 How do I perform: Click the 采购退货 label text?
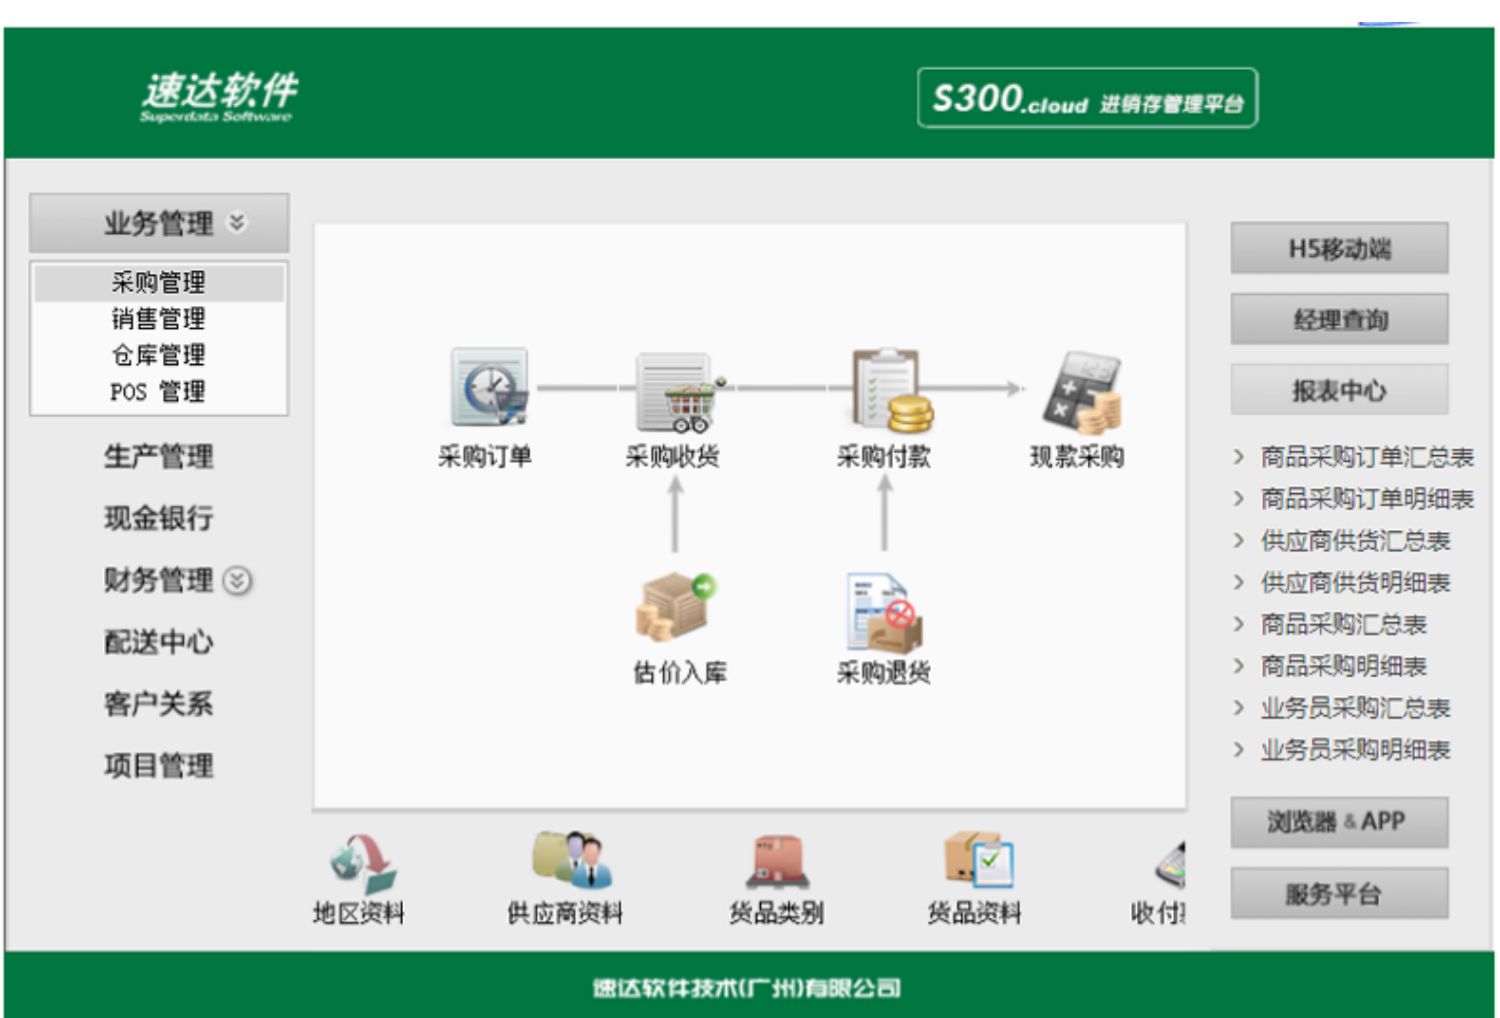point(884,673)
